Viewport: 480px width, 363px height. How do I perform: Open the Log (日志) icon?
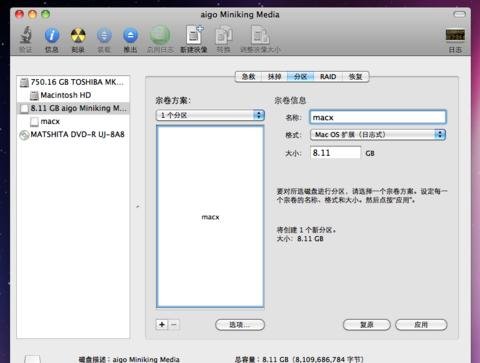(x=455, y=35)
